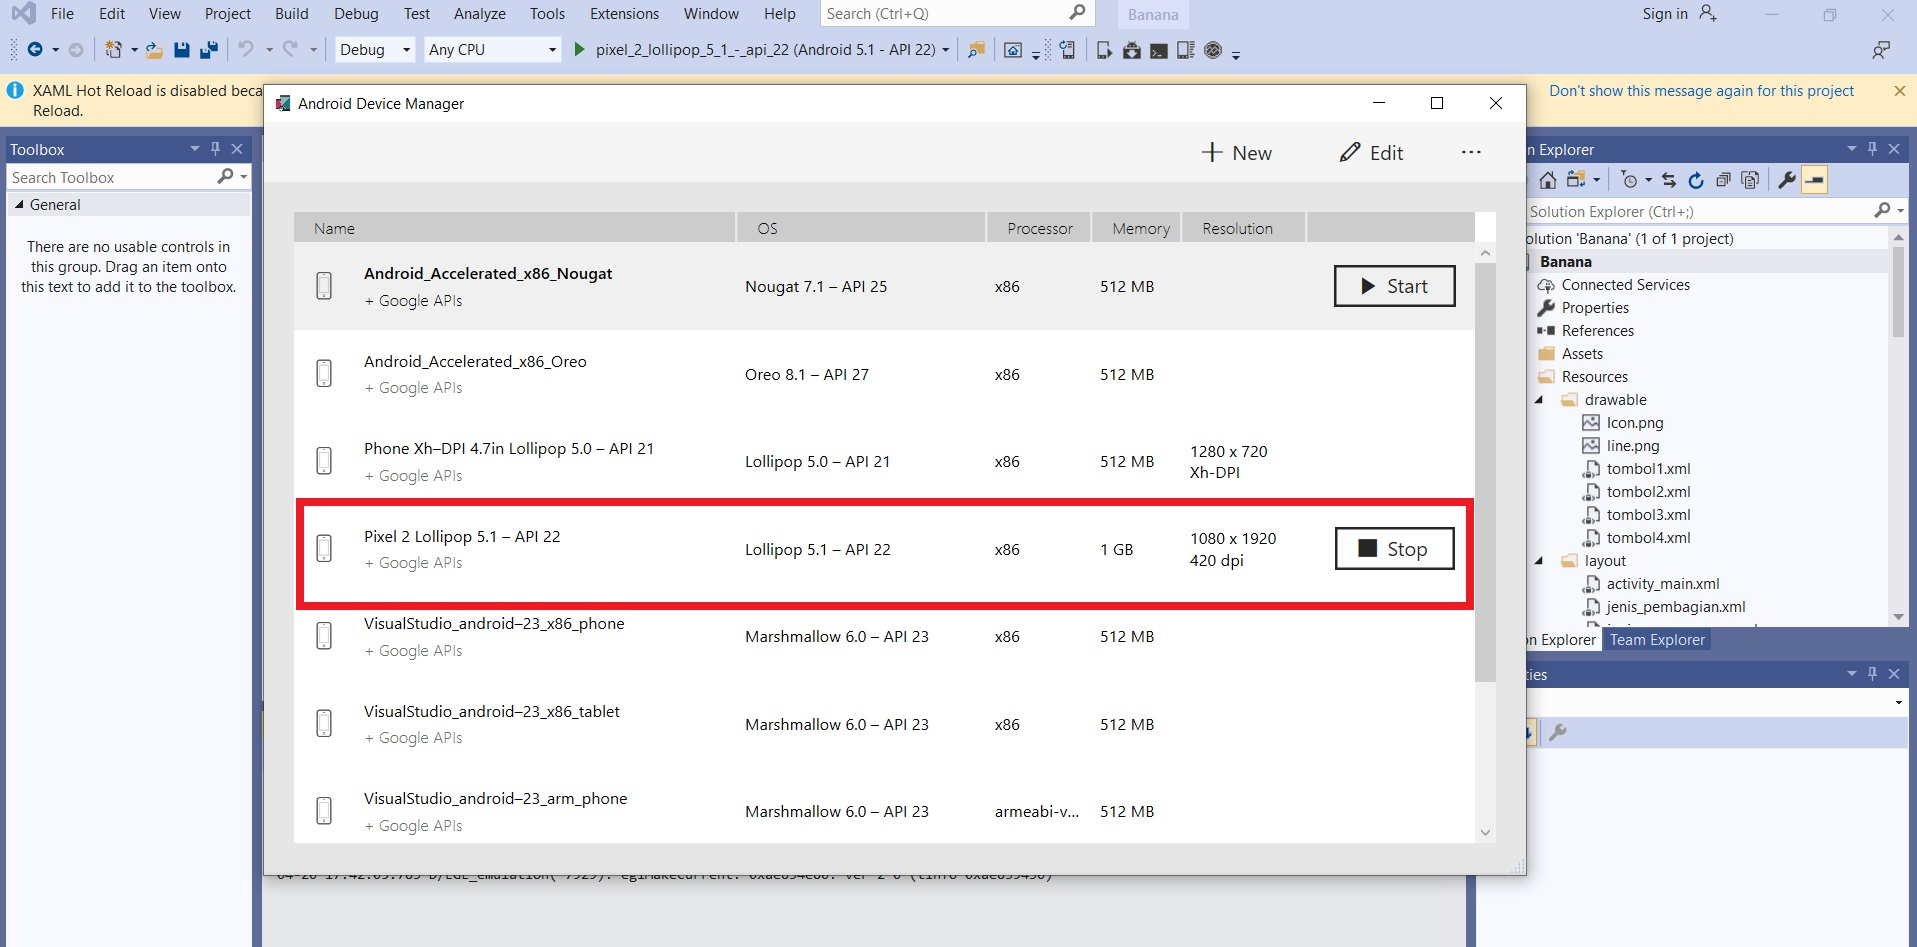
Task: Select activity_main.xml in Solution Explorer
Action: tap(1663, 584)
